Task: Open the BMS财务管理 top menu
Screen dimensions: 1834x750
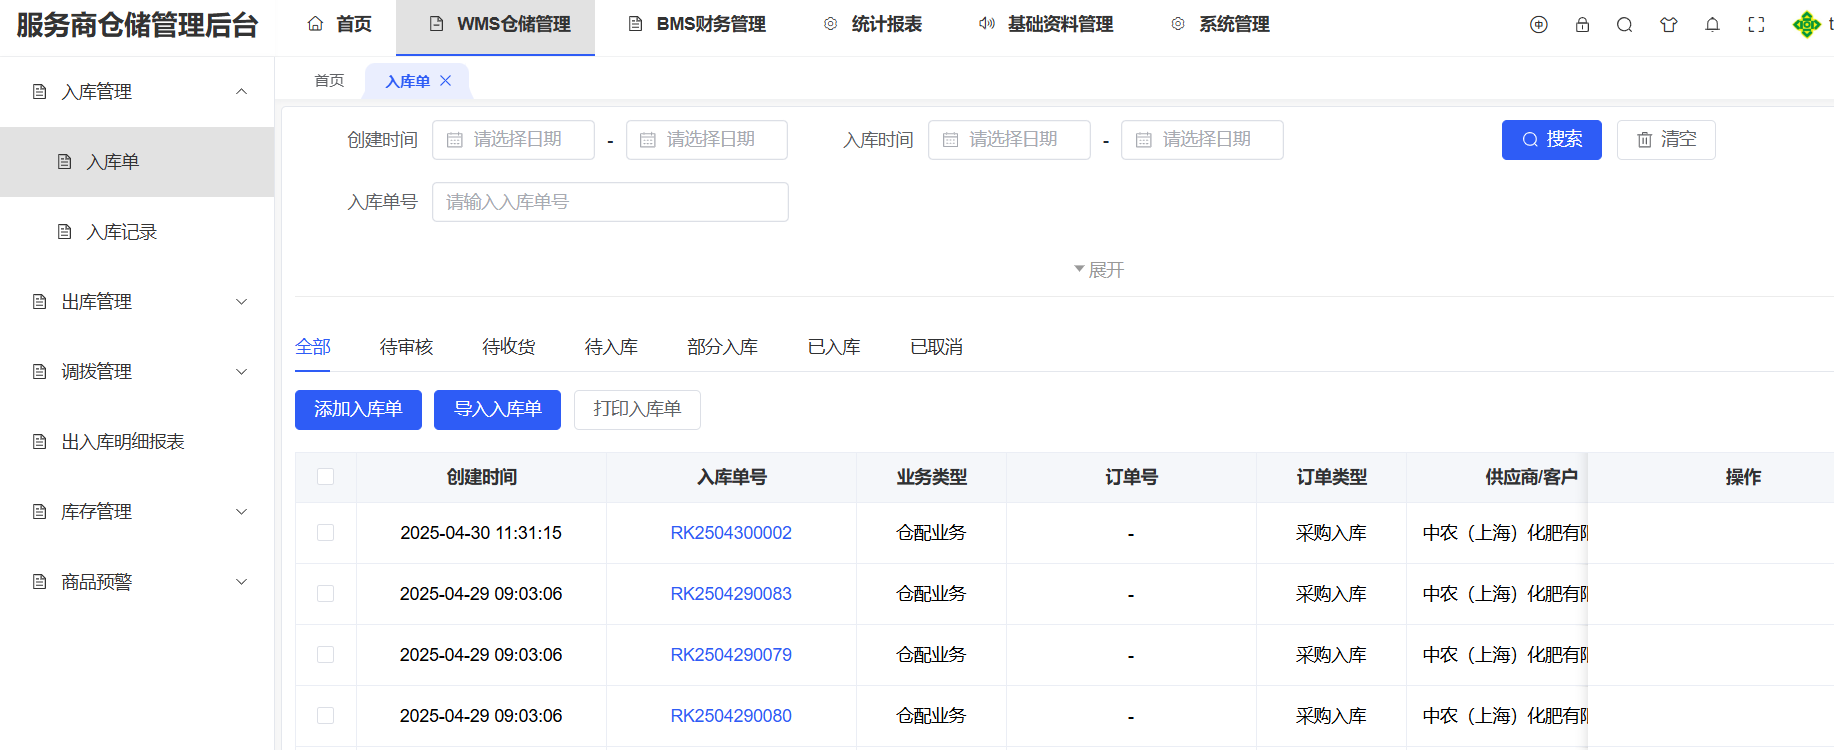Action: click(x=698, y=25)
